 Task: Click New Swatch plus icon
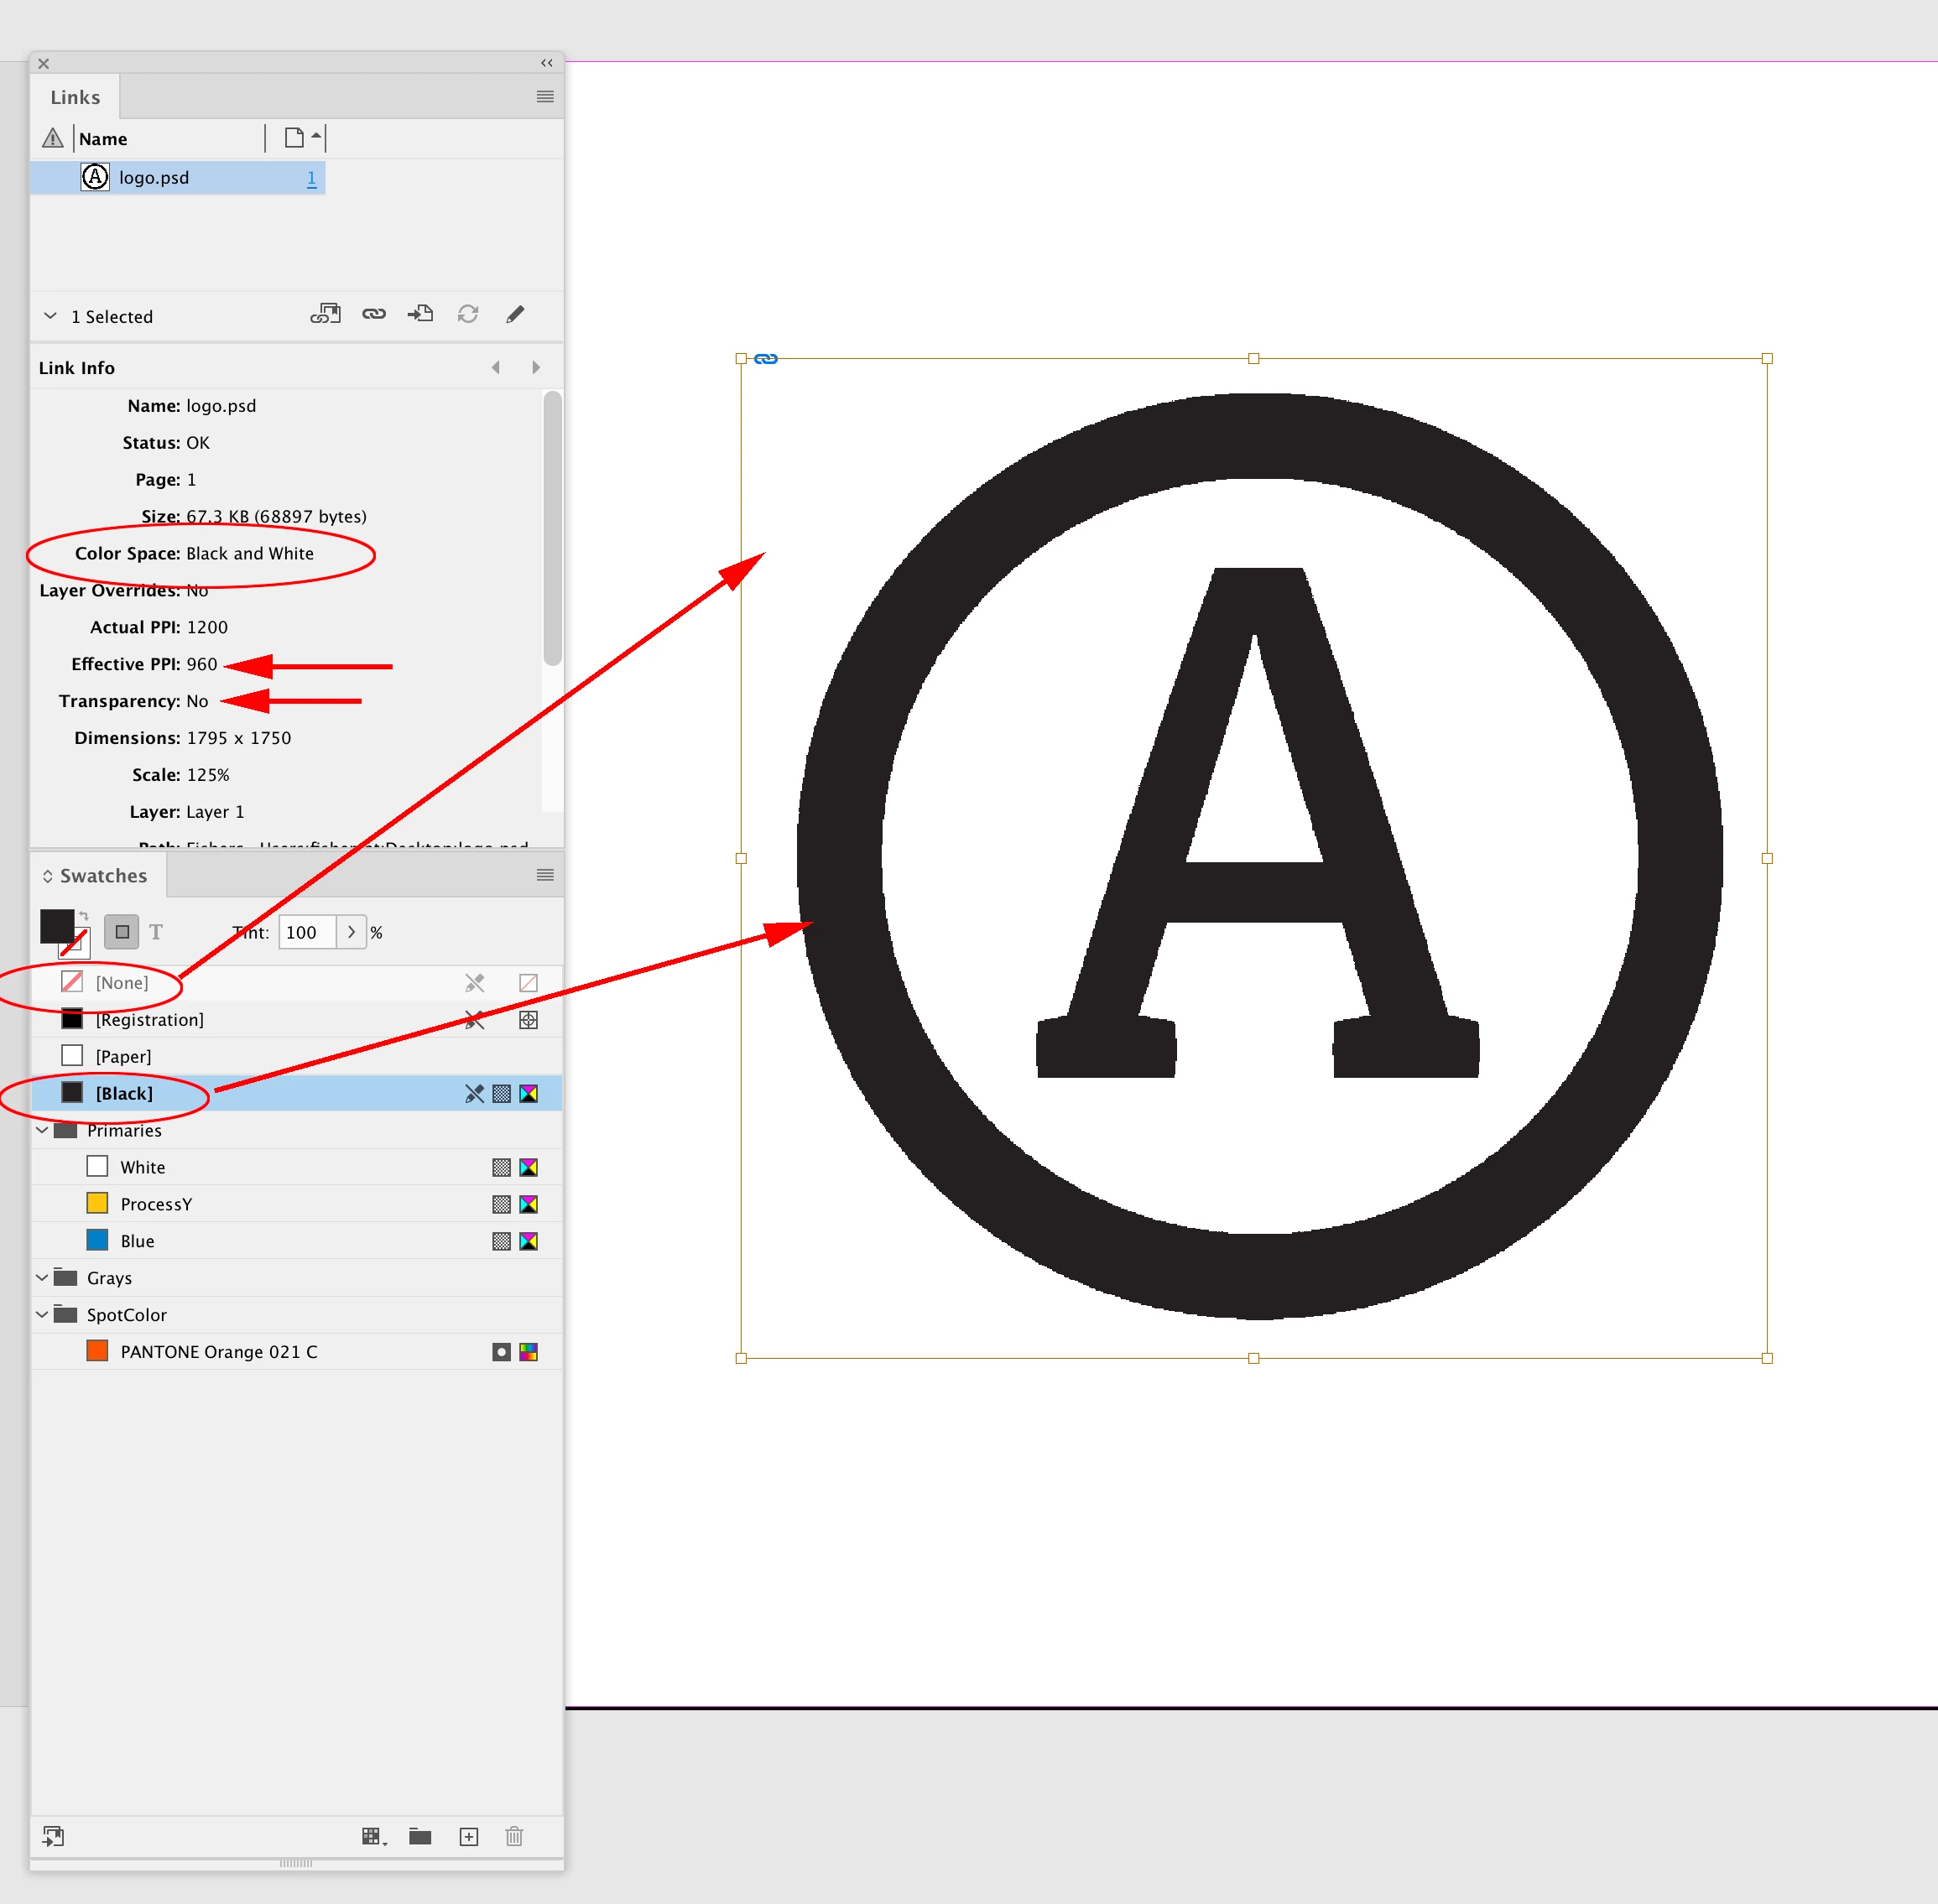tap(469, 1837)
